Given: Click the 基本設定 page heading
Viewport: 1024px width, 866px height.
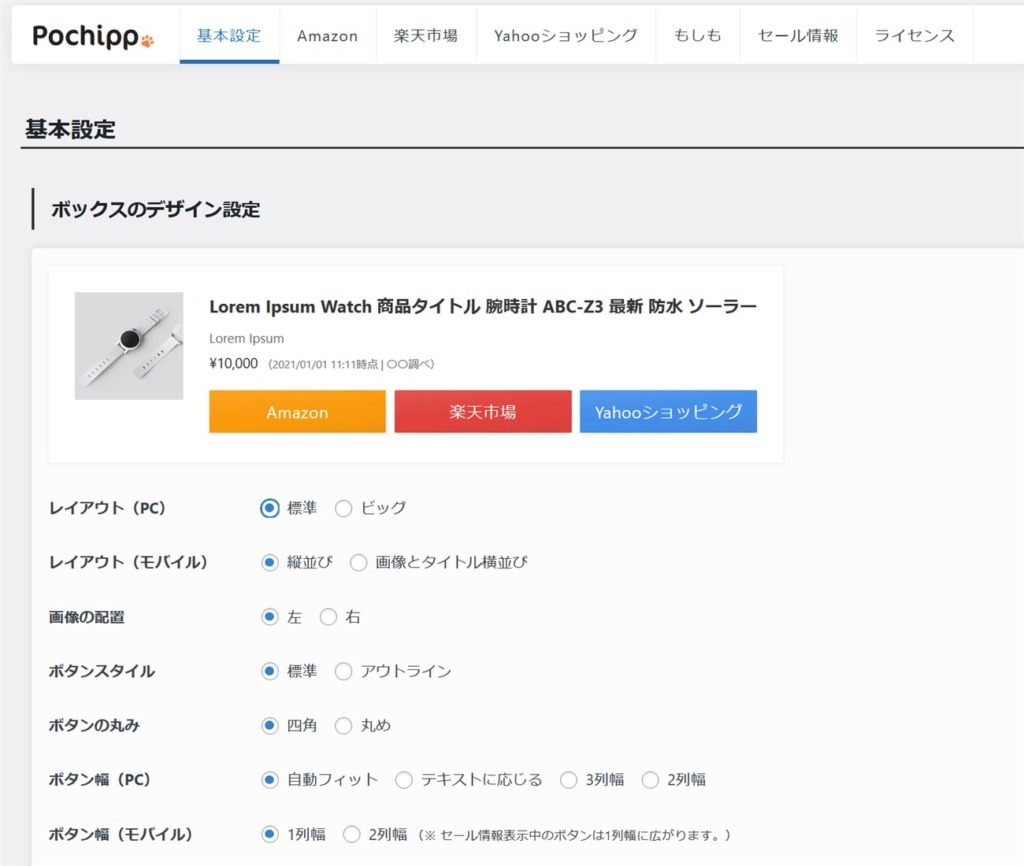Looking at the screenshot, I should pos(71,129).
